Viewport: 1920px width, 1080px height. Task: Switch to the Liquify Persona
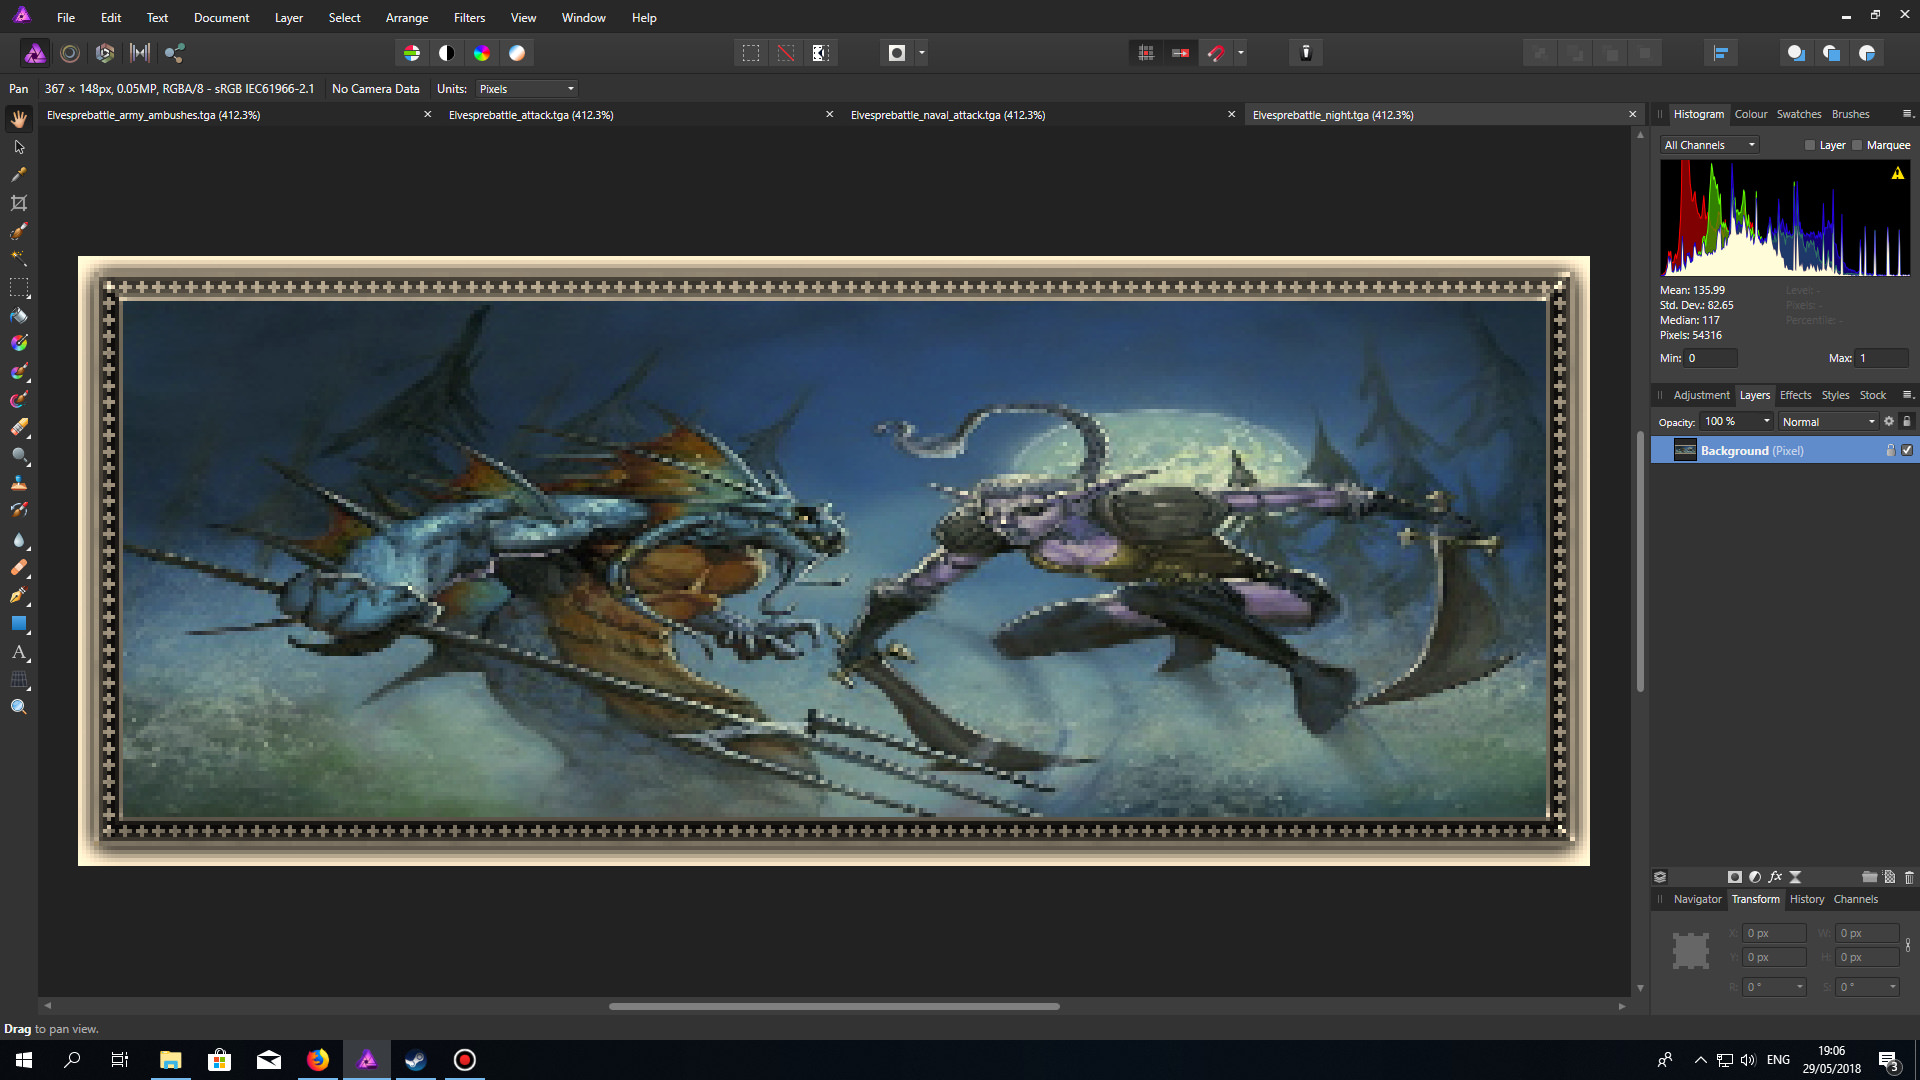point(70,53)
